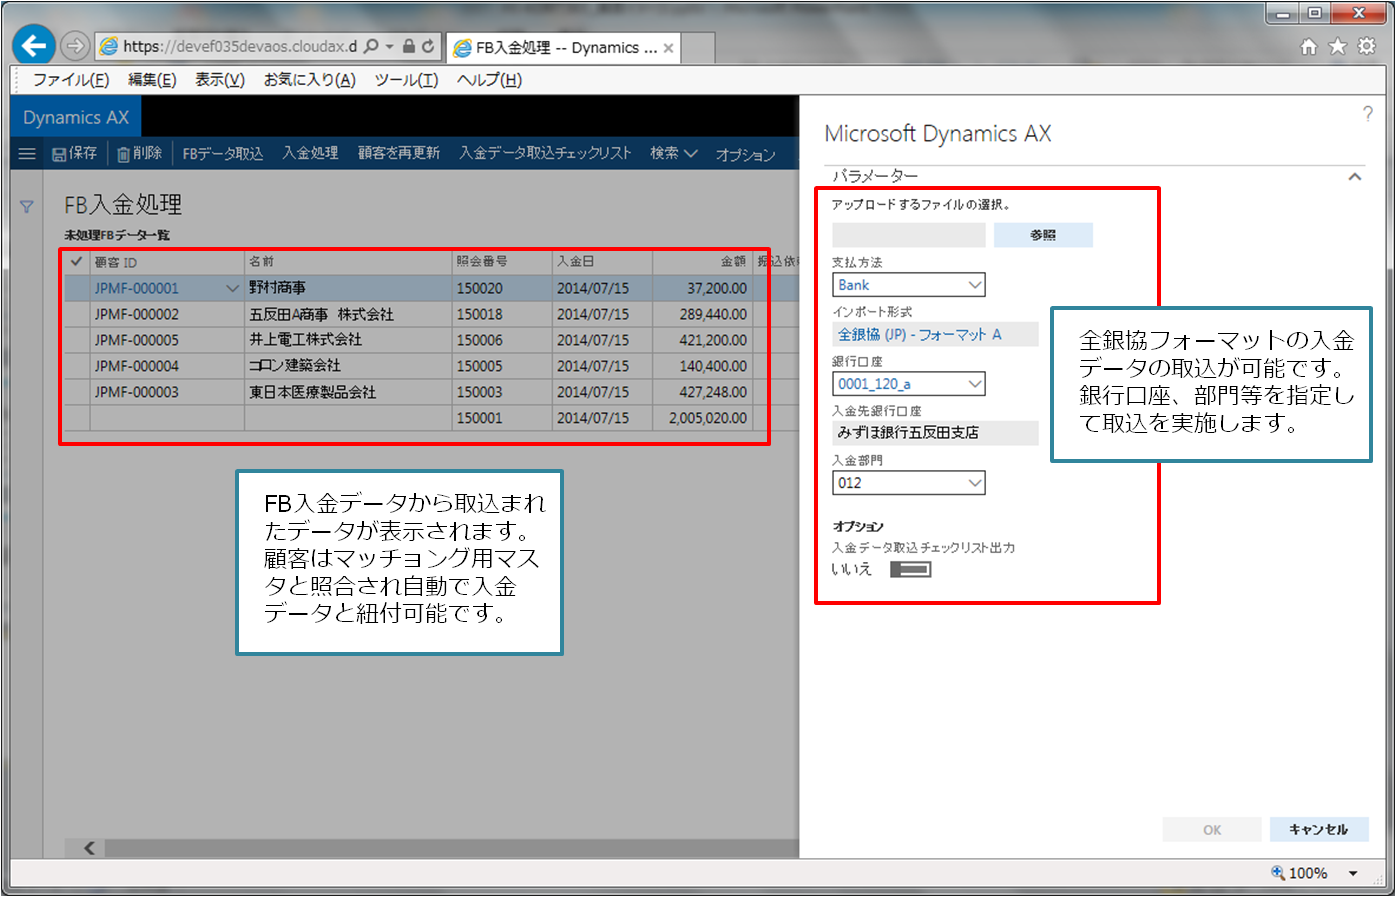
Task: Click the 全銀協 (JP) - フォーマット A link
Action: click(x=919, y=335)
